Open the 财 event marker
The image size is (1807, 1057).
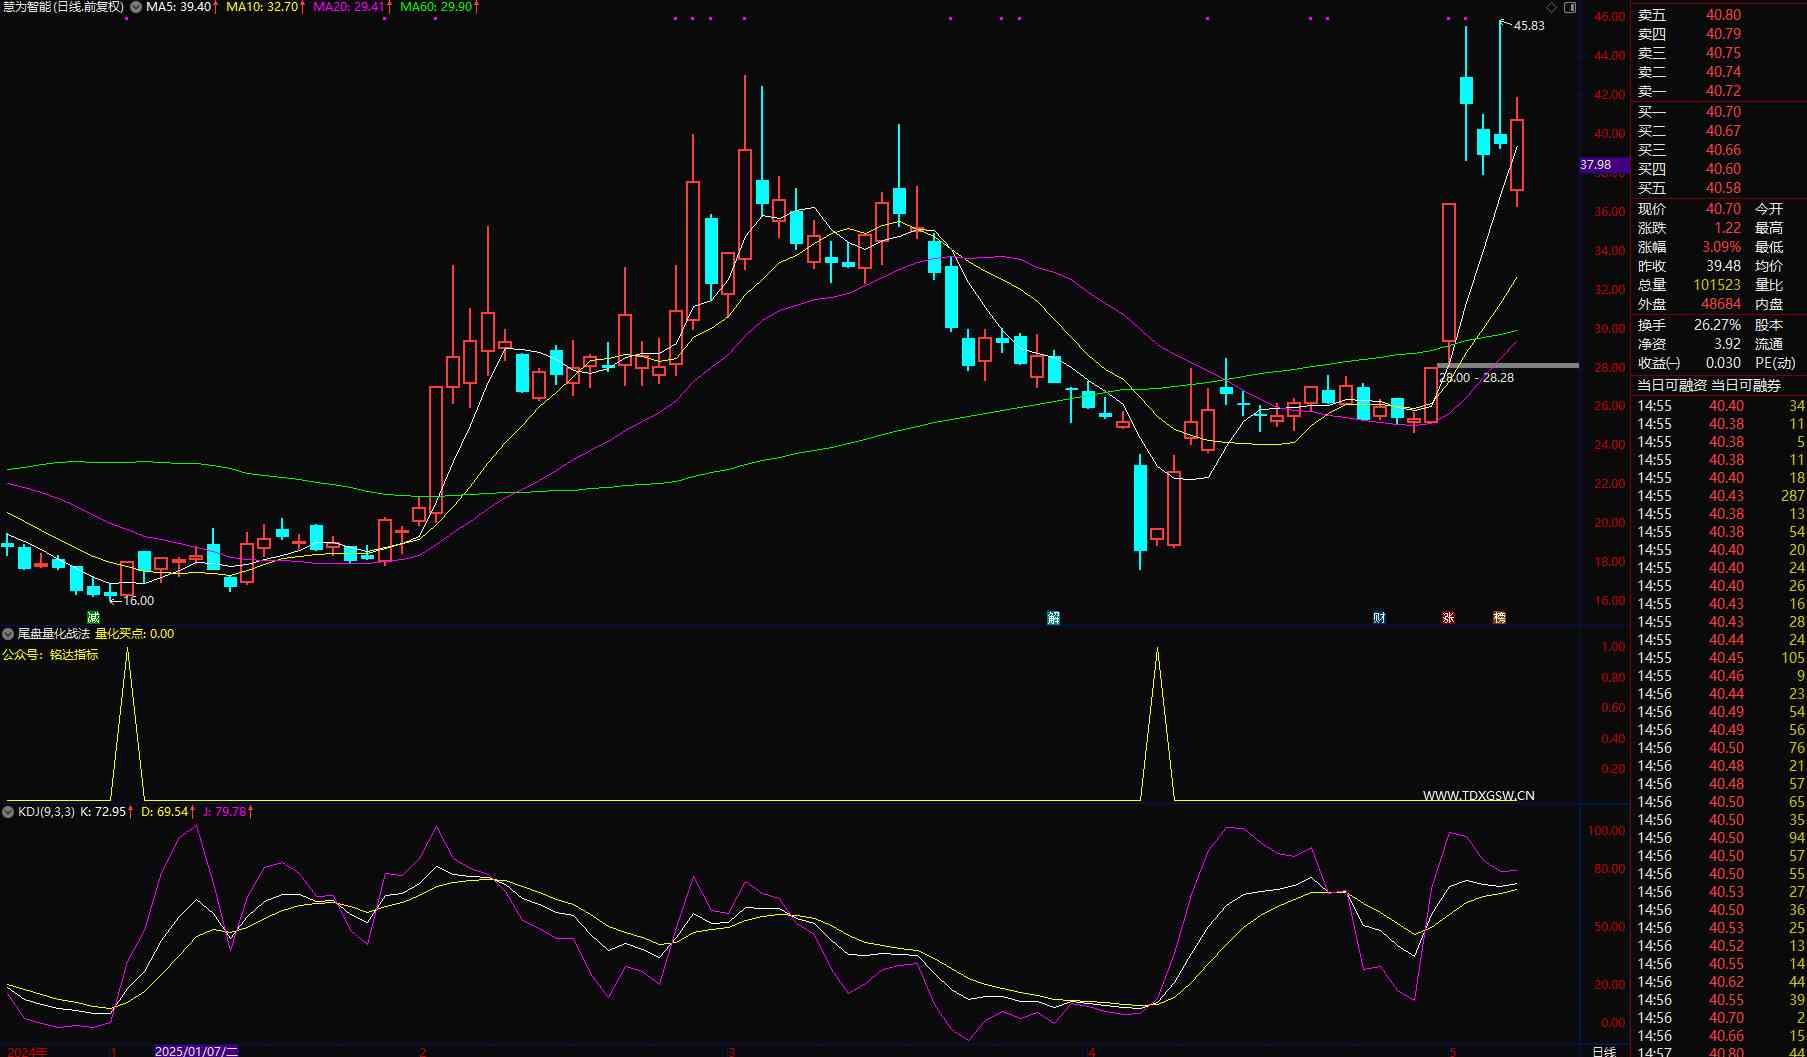coord(1380,617)
